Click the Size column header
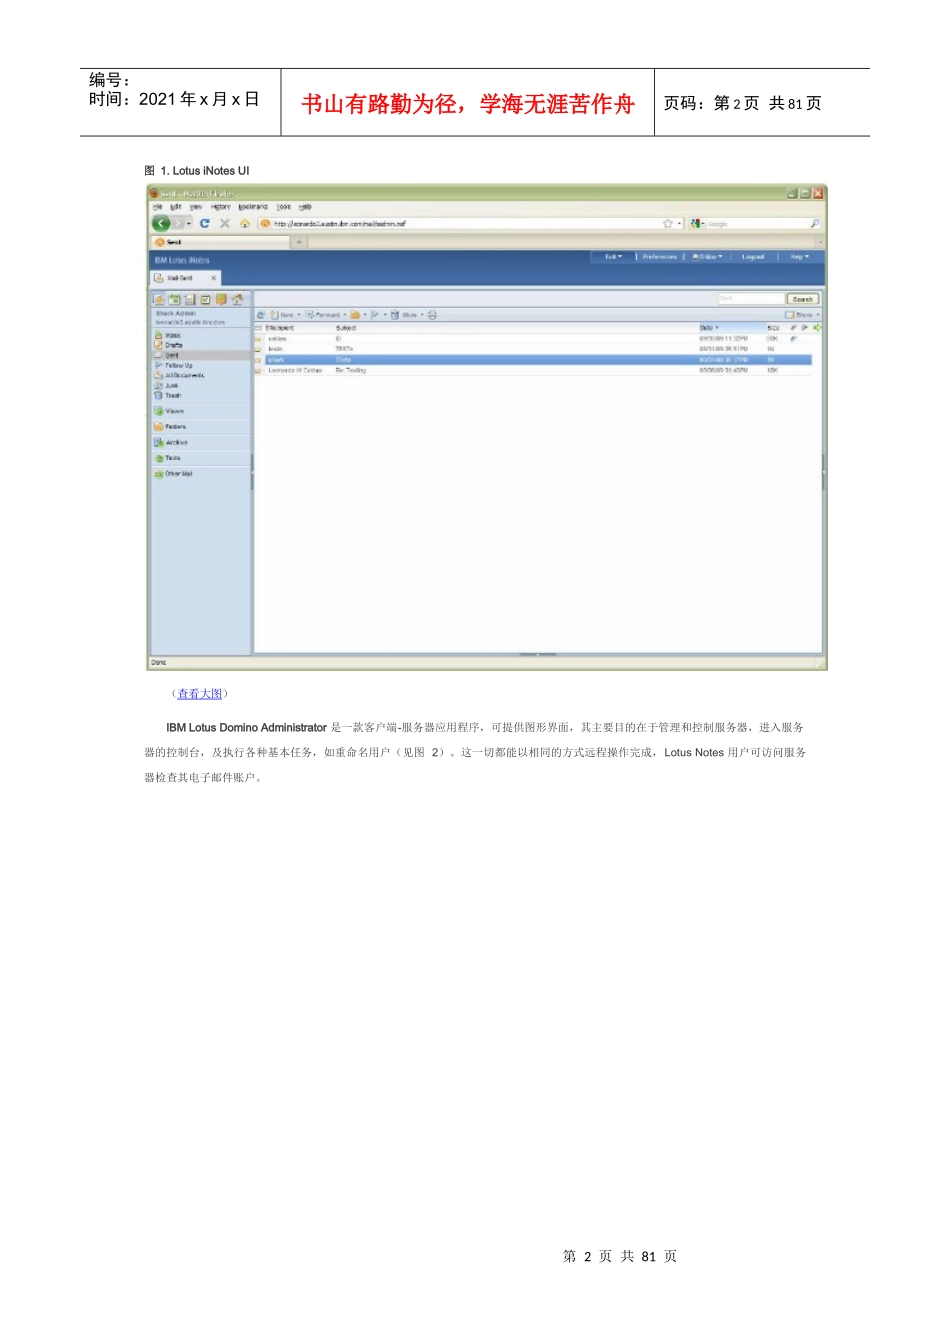Image resolution: width=950 pixels, height=1344 pixels. coord(773,328)
